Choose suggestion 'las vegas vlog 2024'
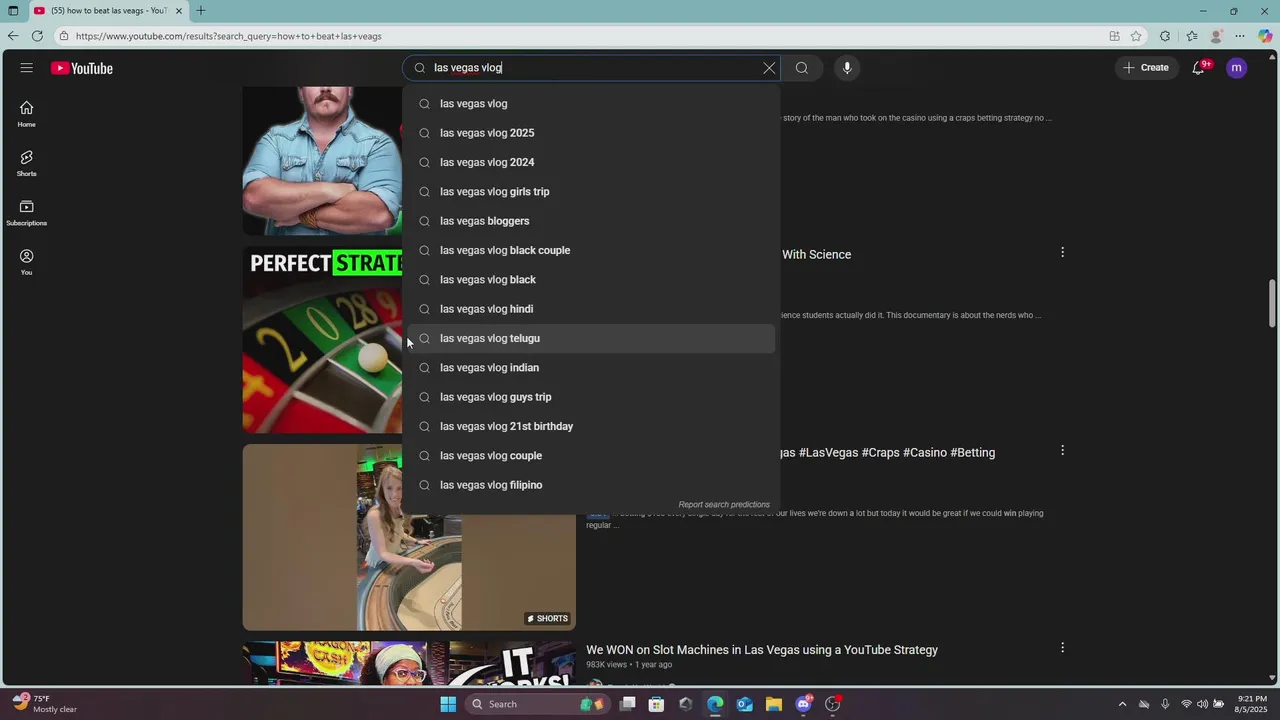Viewport: 1280px width, 720px height. tap(590, 162)
